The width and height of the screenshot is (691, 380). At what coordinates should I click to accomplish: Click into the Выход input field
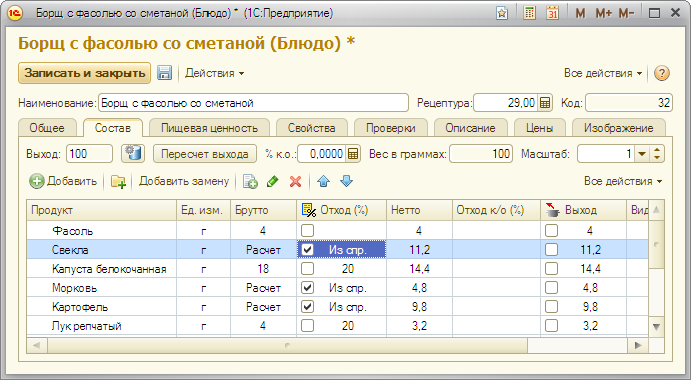tap(89, 154)
